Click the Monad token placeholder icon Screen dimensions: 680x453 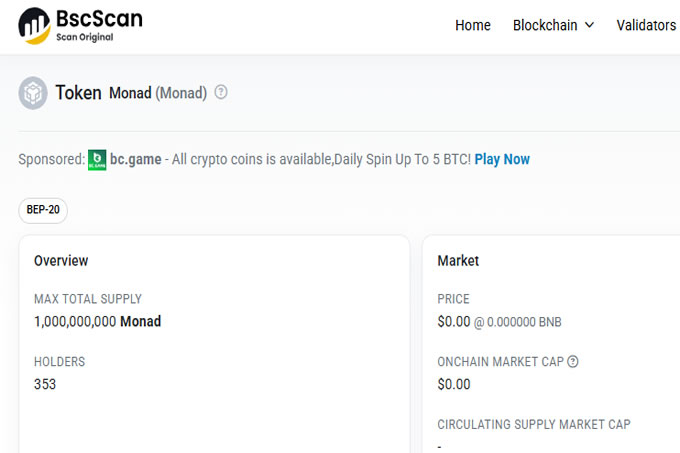coord(33,93)
